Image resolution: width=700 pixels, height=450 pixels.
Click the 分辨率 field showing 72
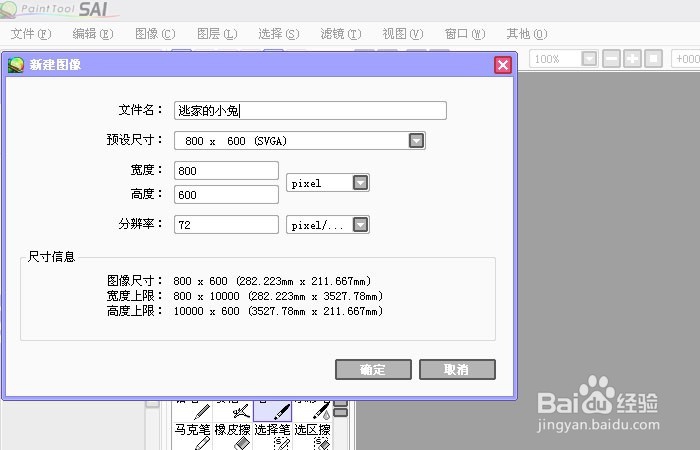point(226,225)
